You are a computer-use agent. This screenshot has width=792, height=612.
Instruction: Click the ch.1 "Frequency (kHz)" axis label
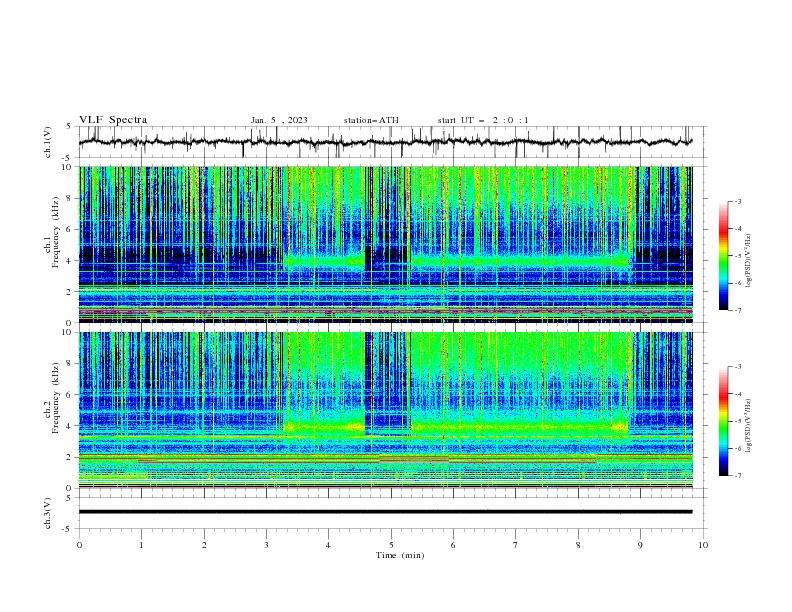(x=55, y=232)
